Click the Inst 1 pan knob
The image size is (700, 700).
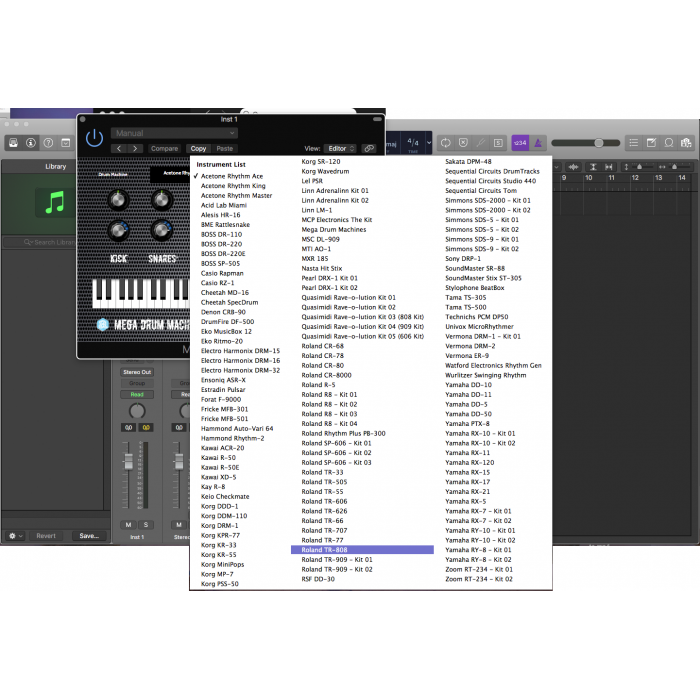pyautogui.click(x=137, y=411)
